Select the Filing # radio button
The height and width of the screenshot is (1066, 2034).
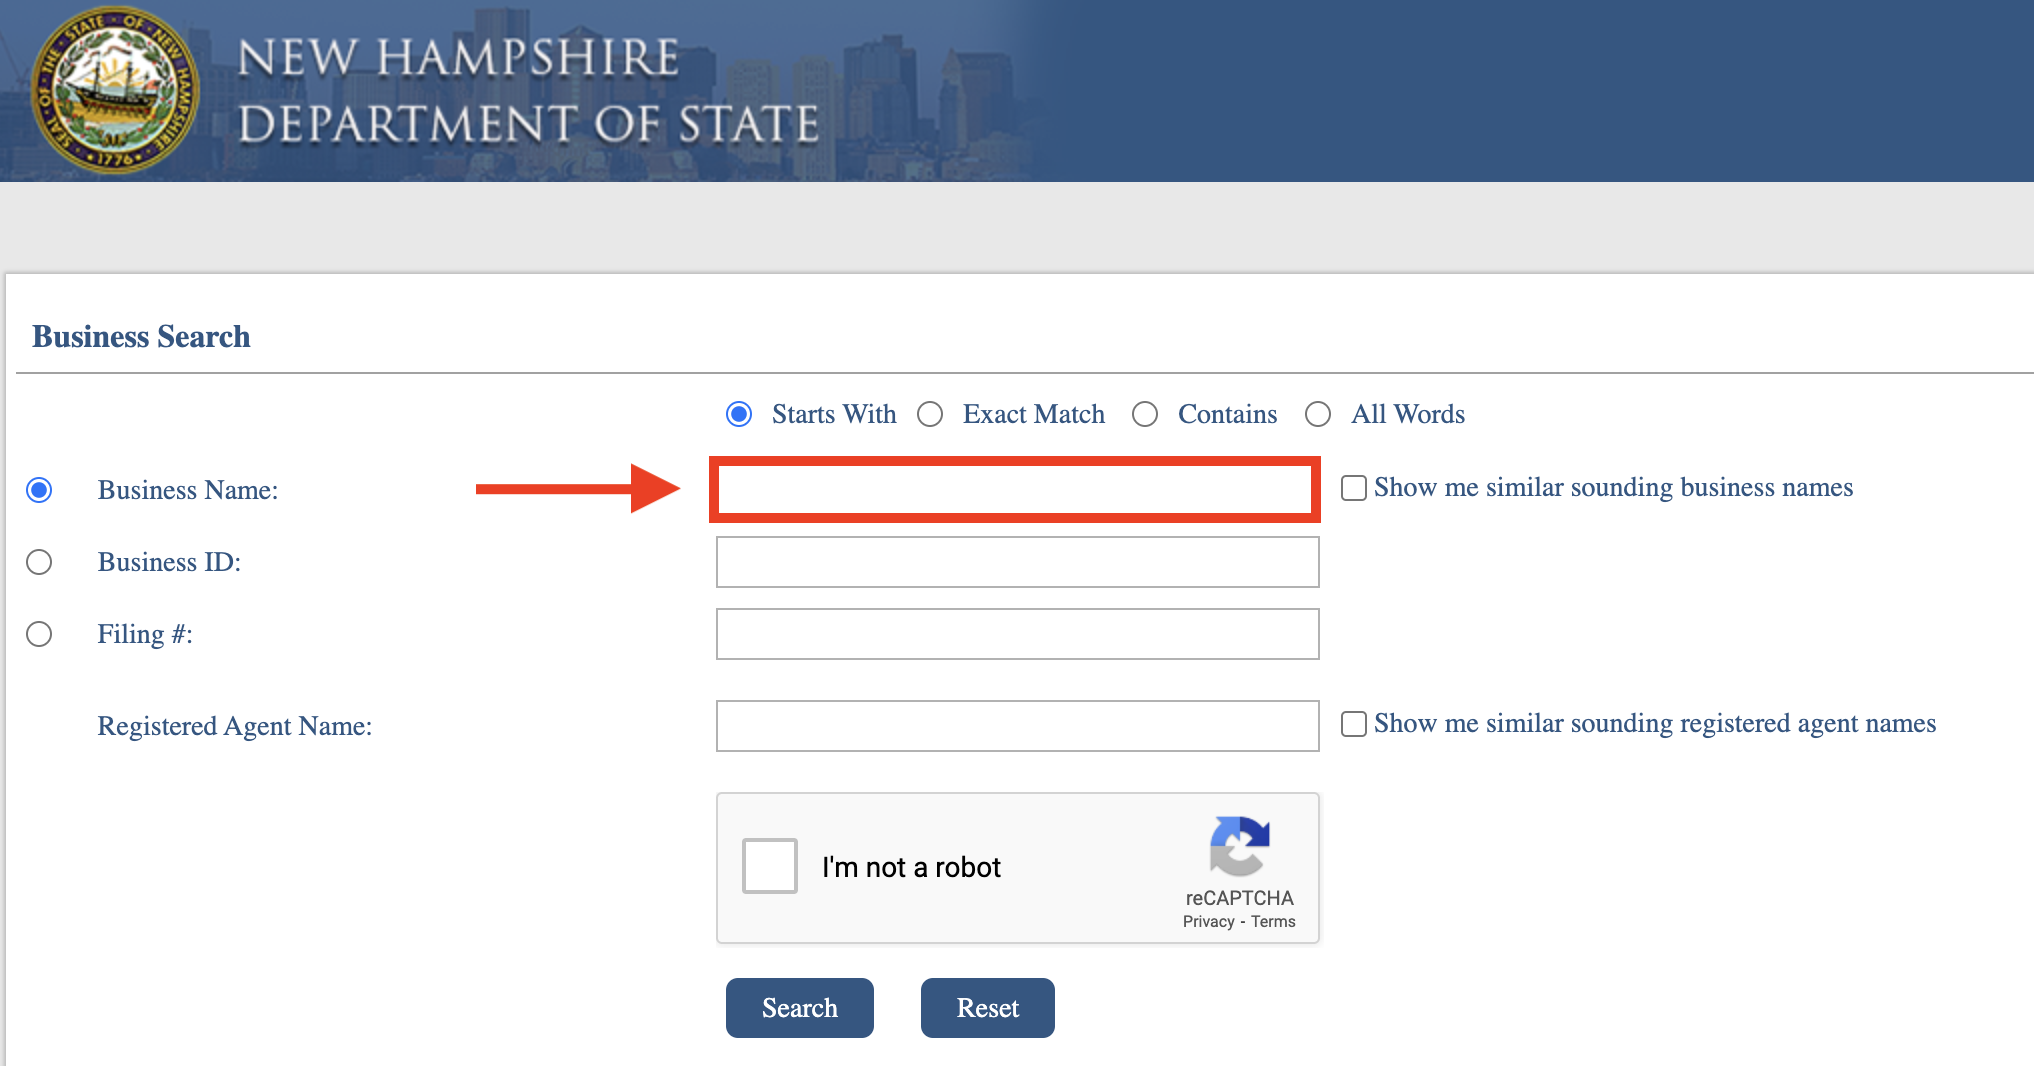[39, 634]
